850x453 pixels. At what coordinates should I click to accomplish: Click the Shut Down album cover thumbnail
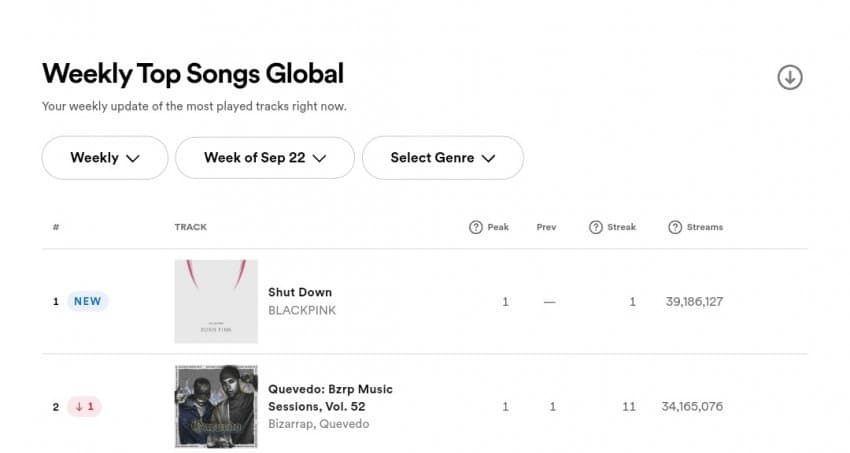point(216,301)
